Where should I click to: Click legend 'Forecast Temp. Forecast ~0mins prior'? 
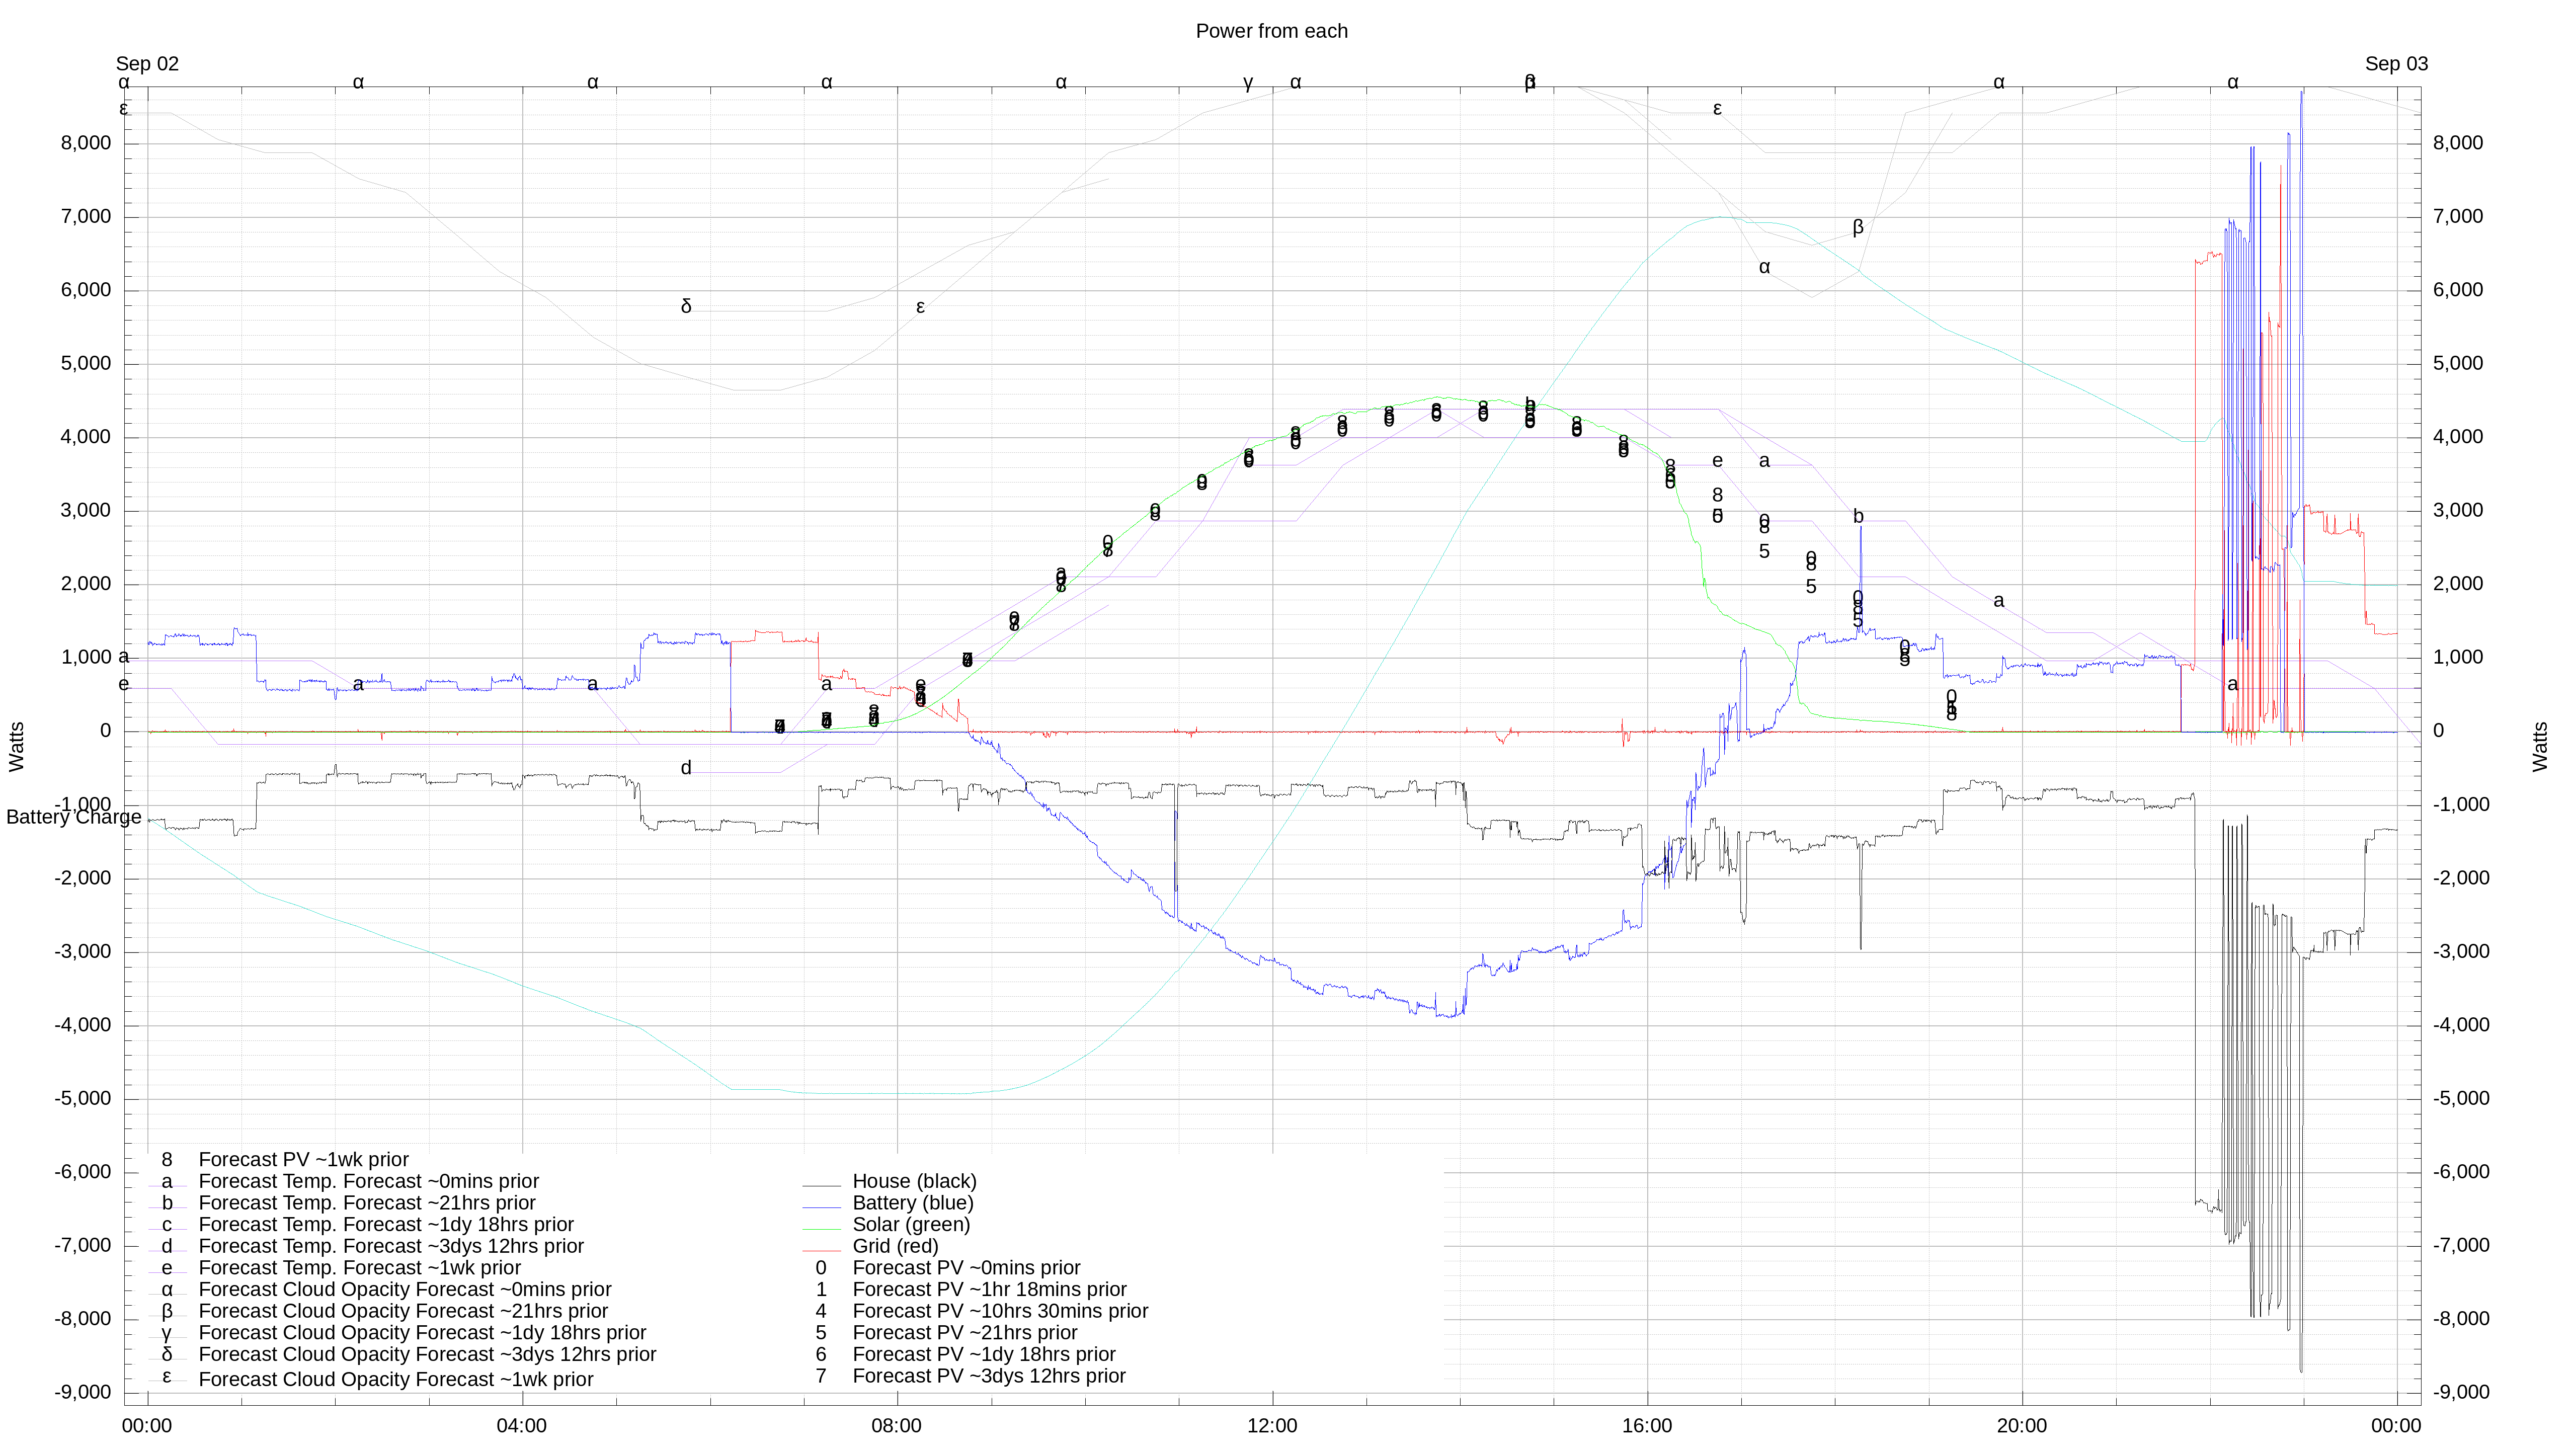368,1181
